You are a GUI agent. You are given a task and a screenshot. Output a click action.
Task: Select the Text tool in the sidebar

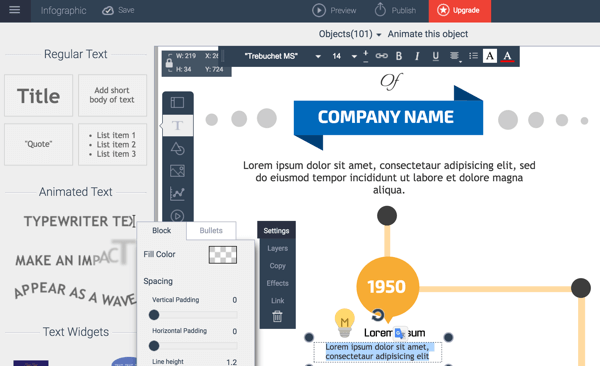pos(178,125)
